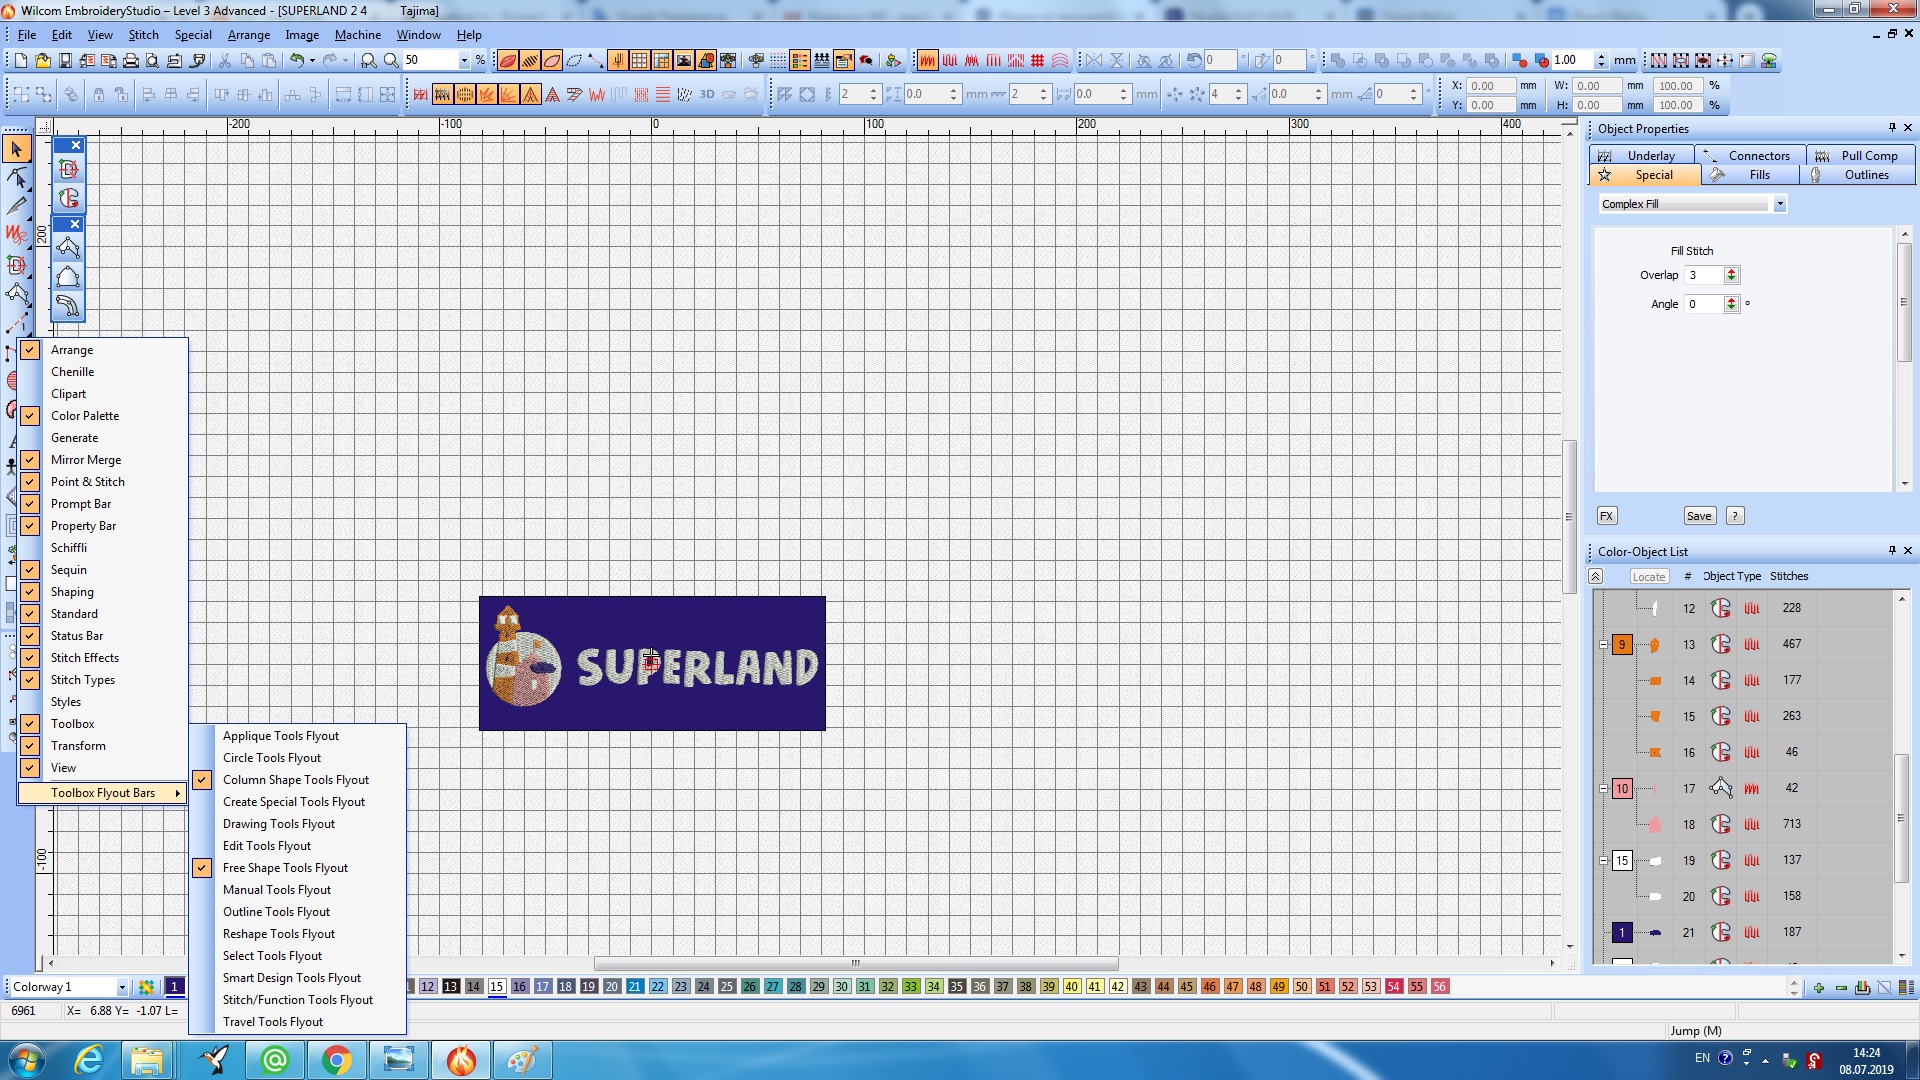This screenshot has width=1920, height=1080.
Task: Select color swatch 21 in palette
Action: click(635, 987)
